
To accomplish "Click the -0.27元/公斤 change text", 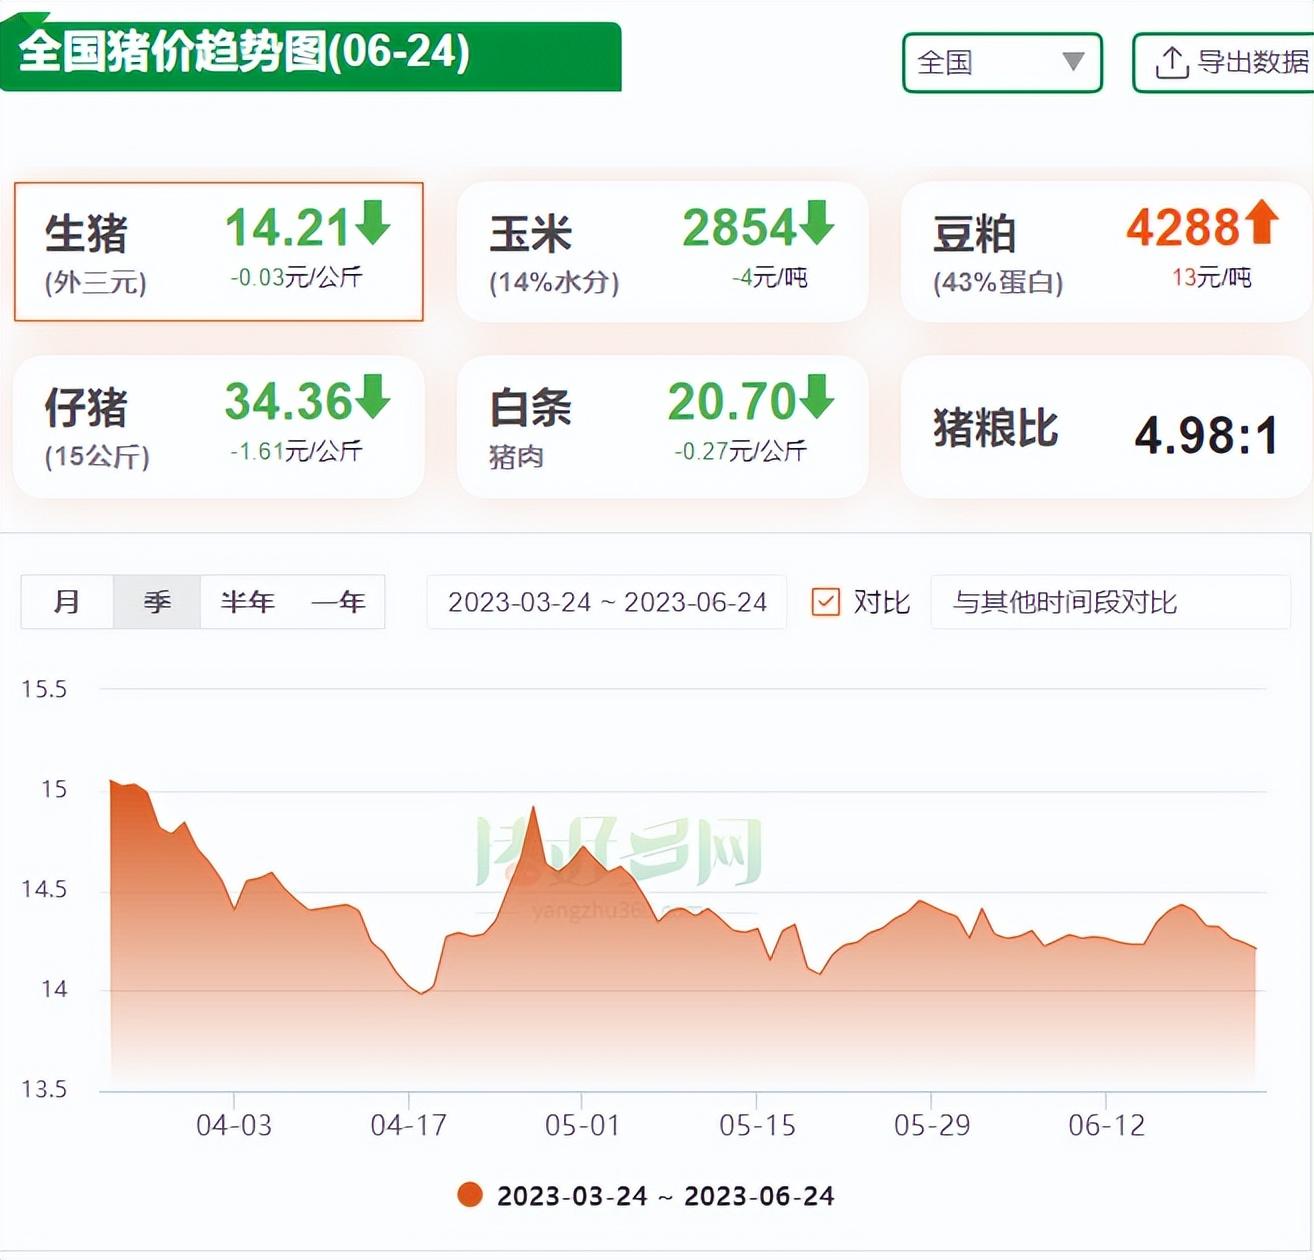I will (x=739, y=451).
